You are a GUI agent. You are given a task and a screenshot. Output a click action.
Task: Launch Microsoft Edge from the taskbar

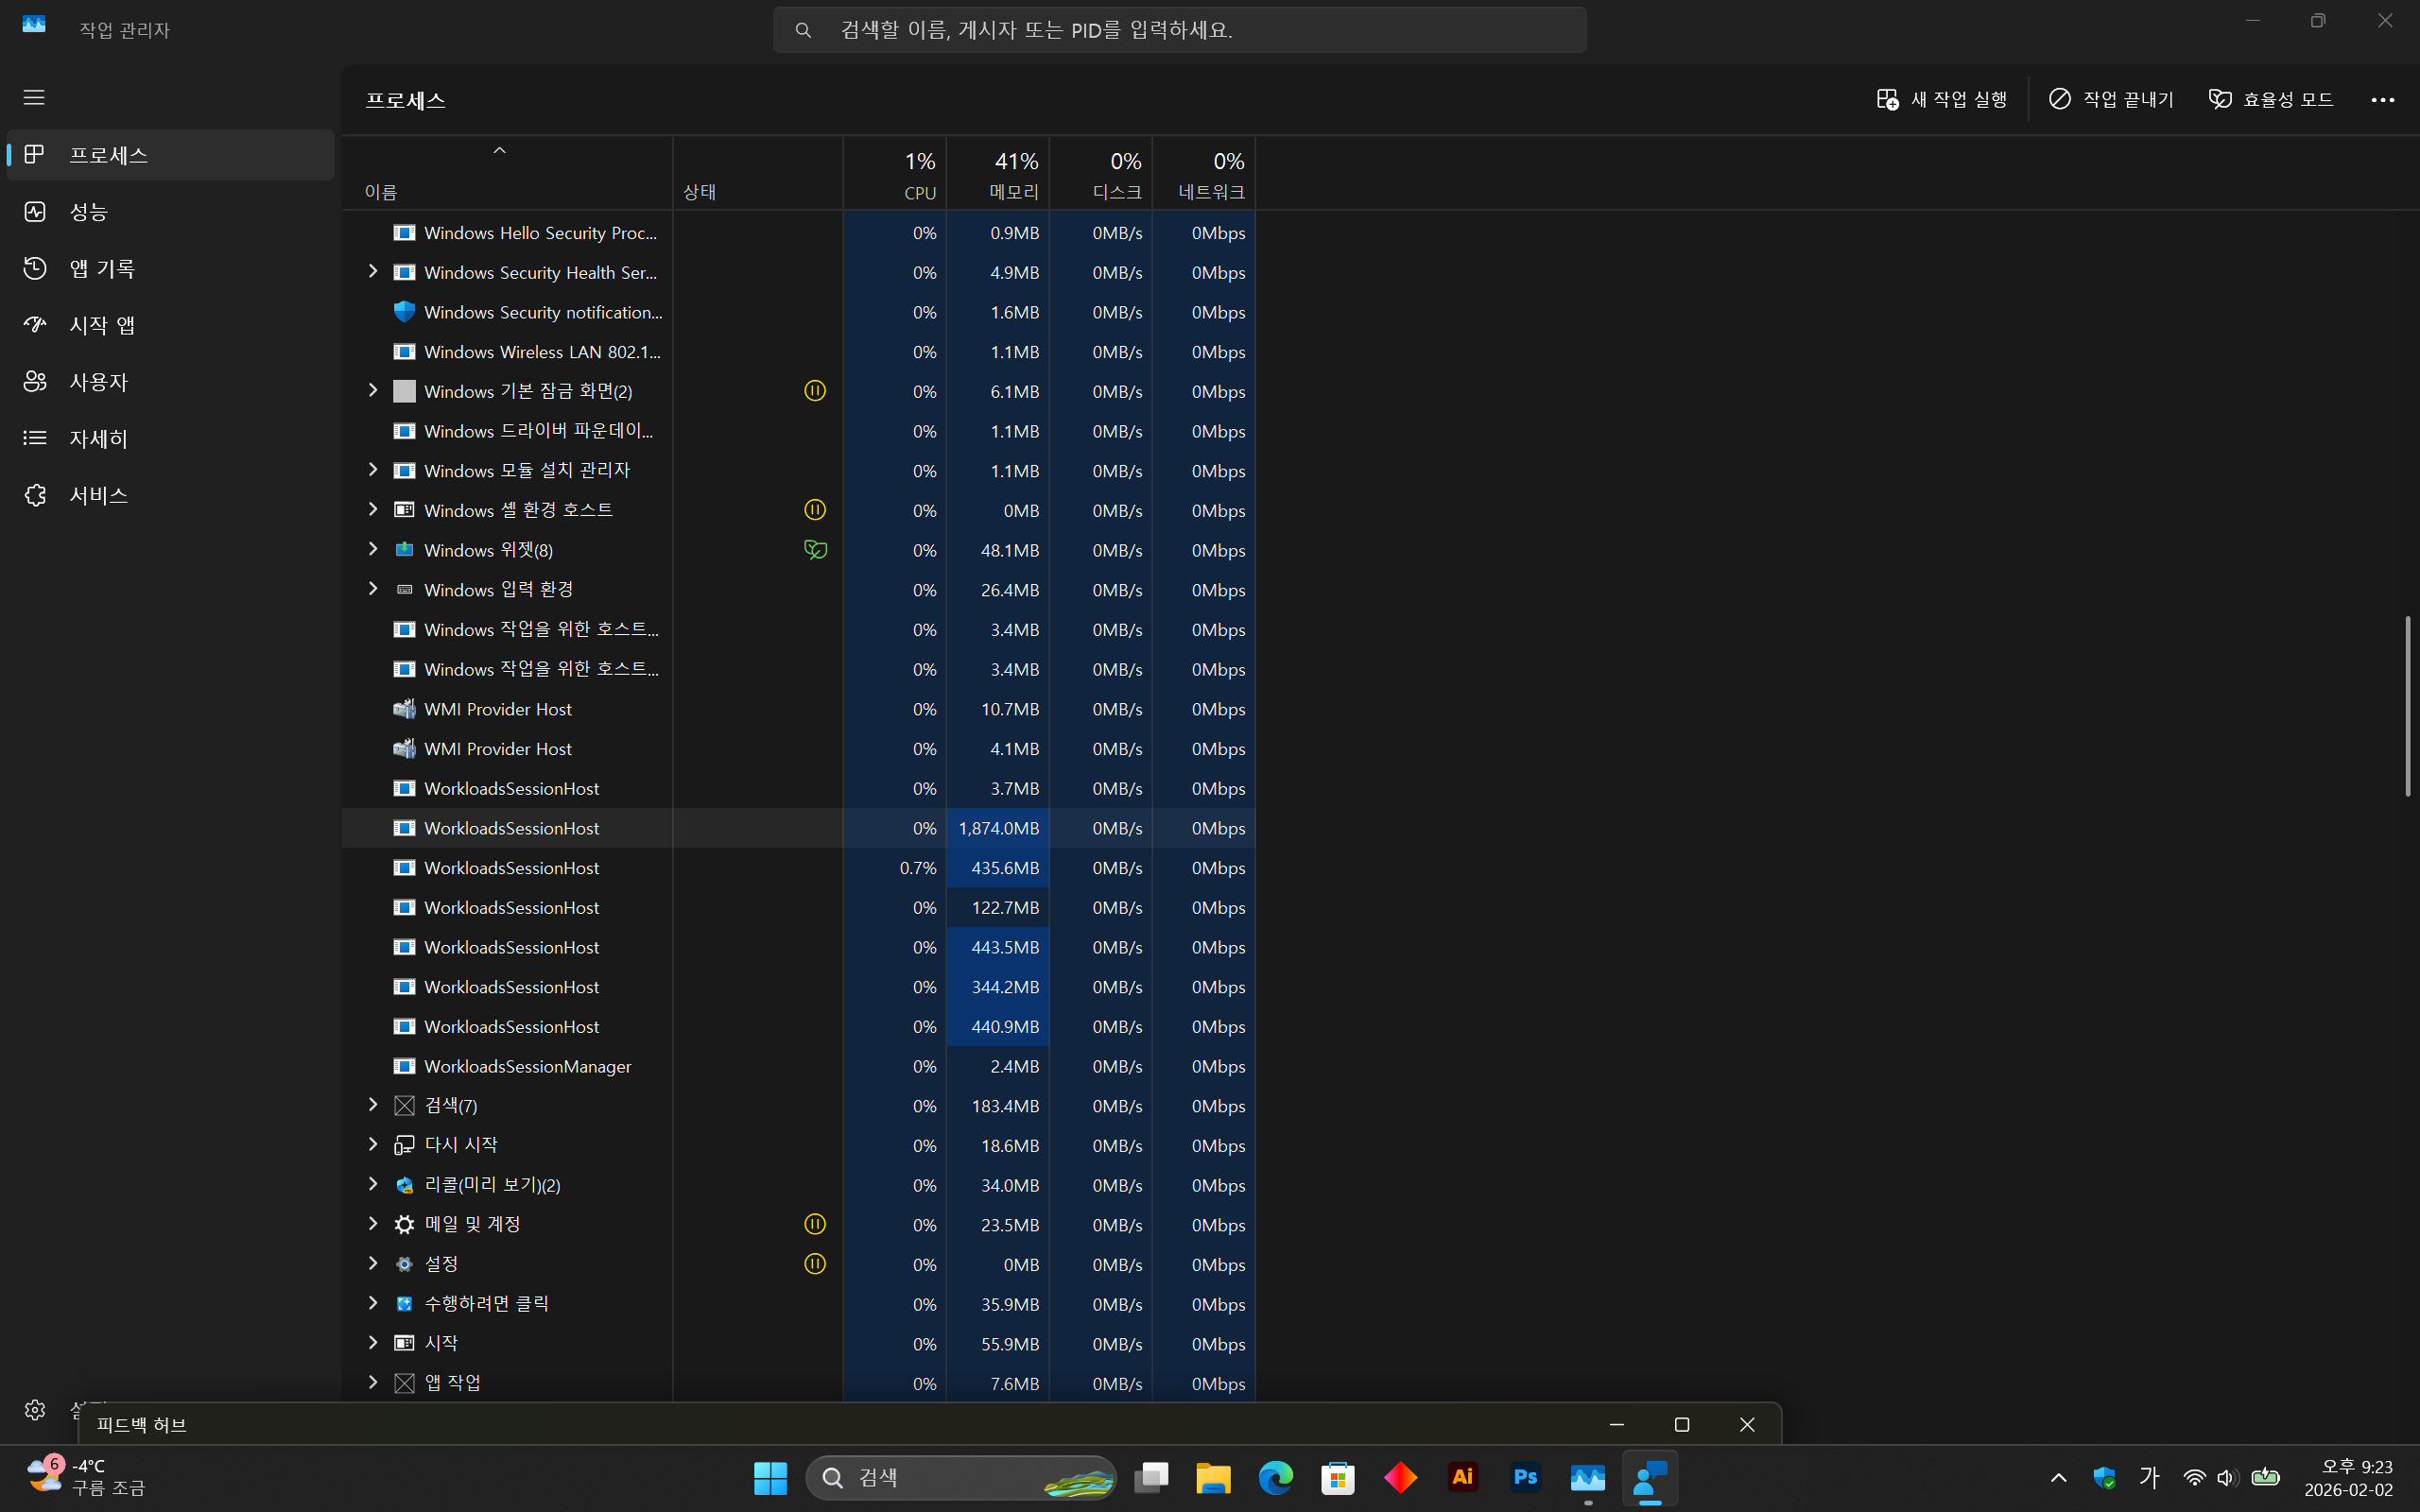1275,1478
